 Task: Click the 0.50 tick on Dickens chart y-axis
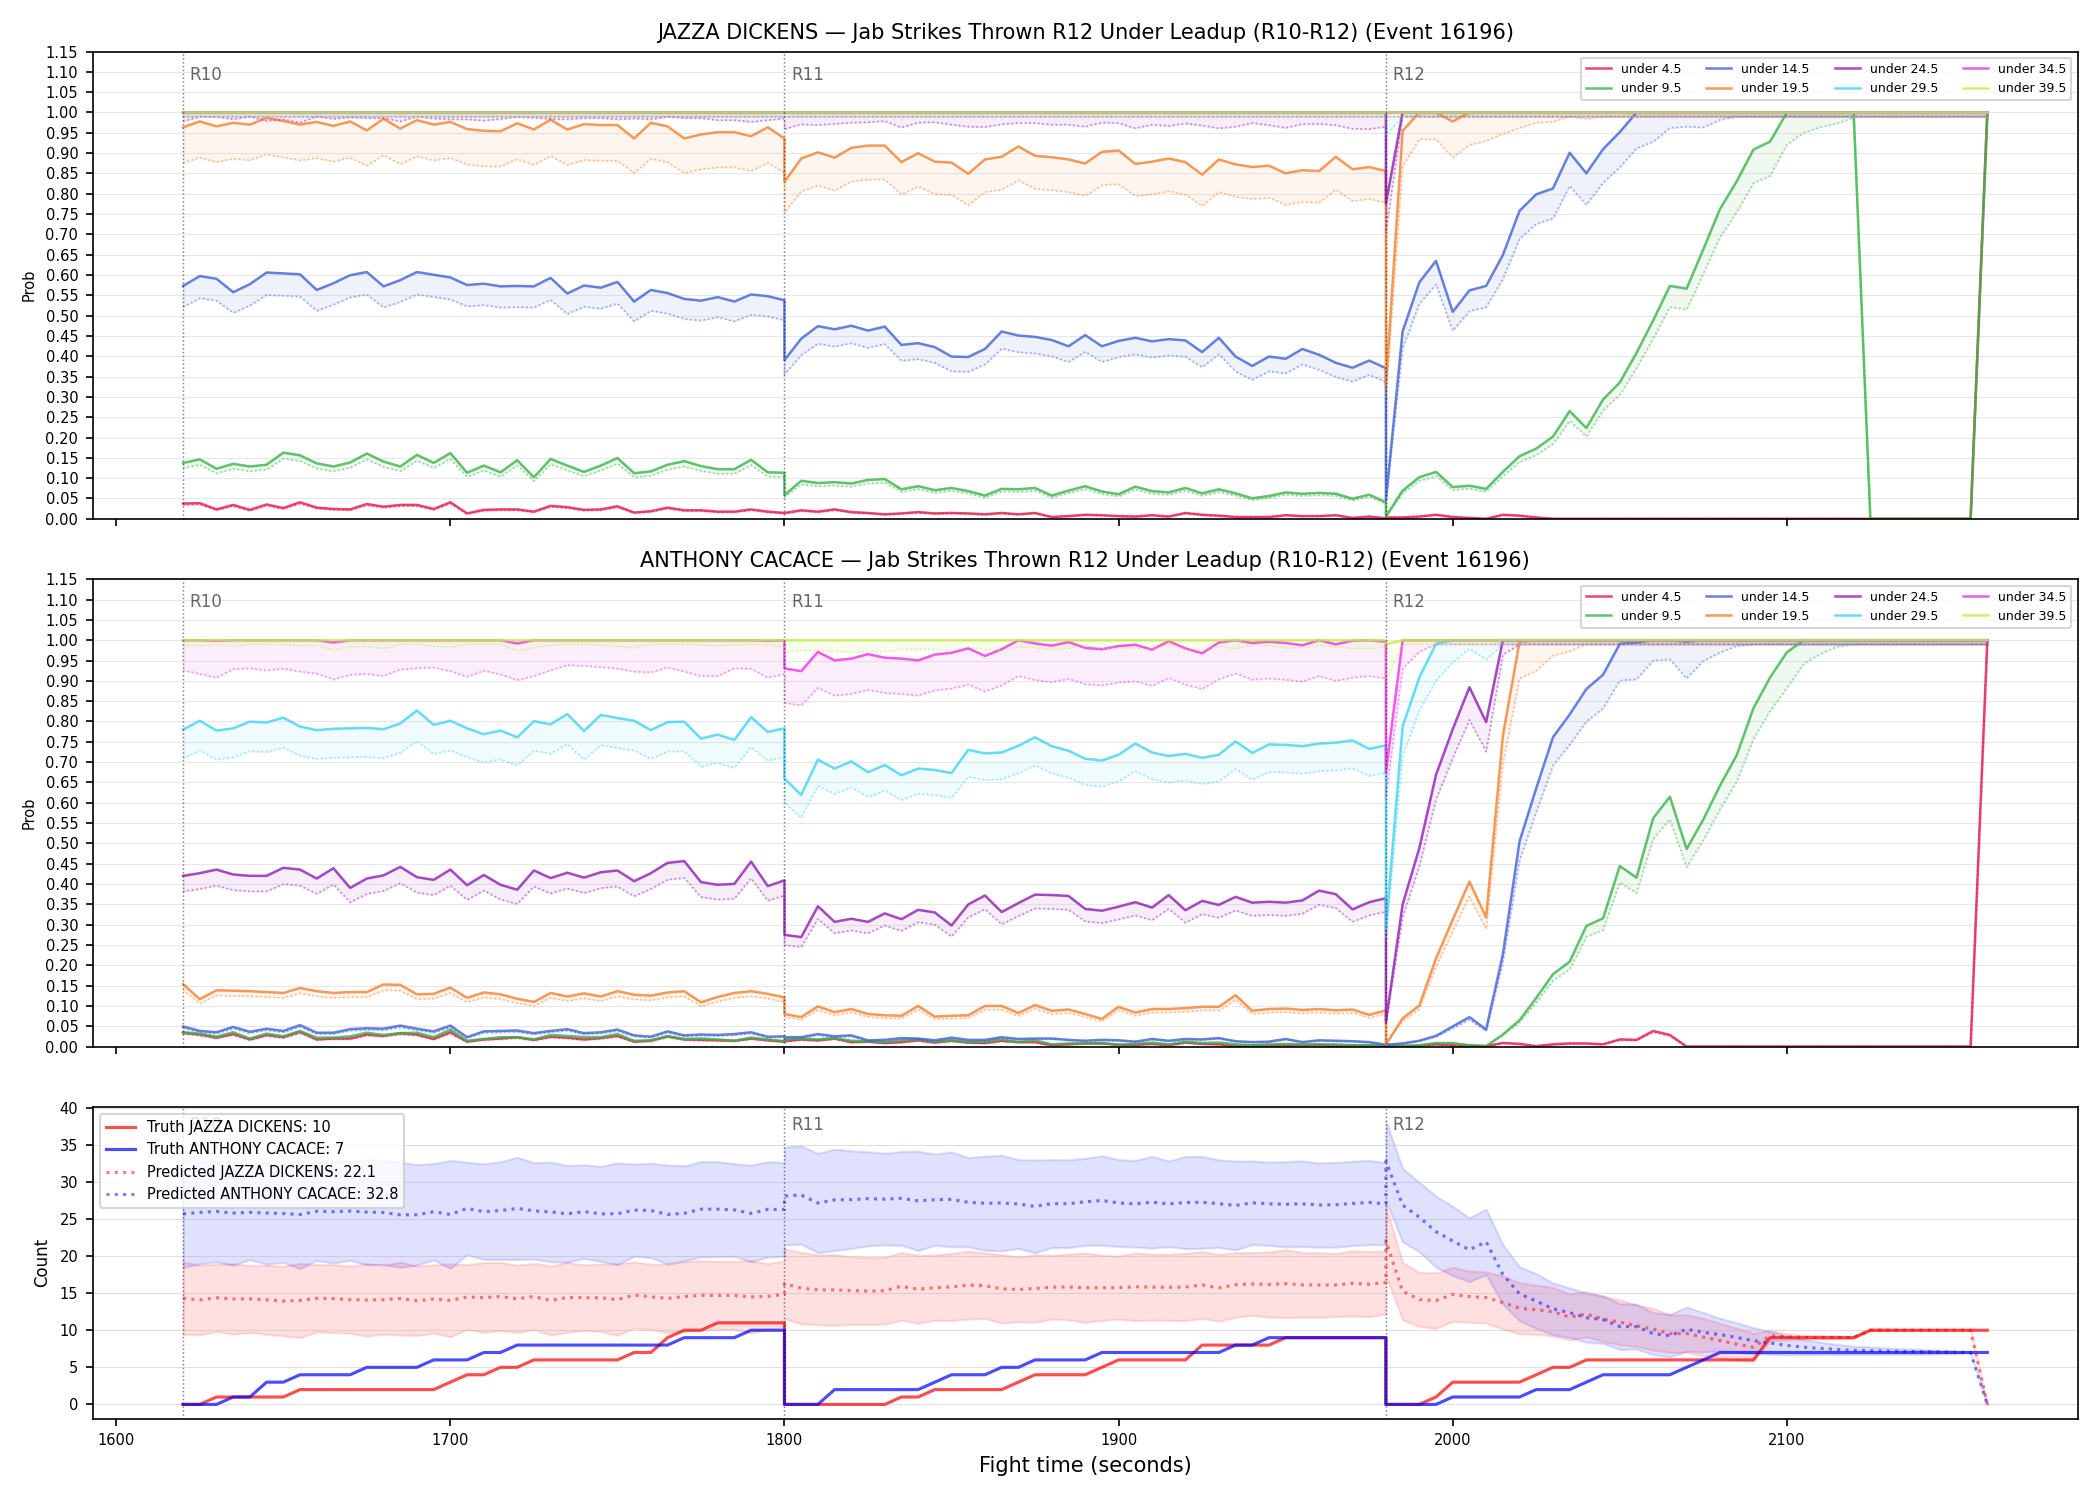62,316
